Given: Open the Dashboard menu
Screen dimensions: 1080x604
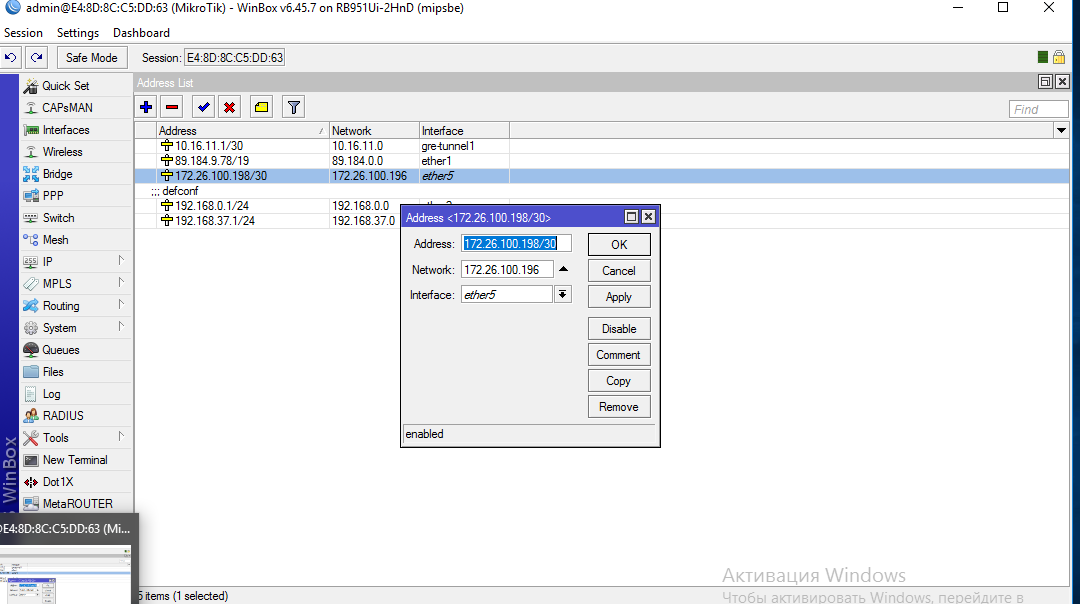Looking at the screenshot, I should (141, 33).
